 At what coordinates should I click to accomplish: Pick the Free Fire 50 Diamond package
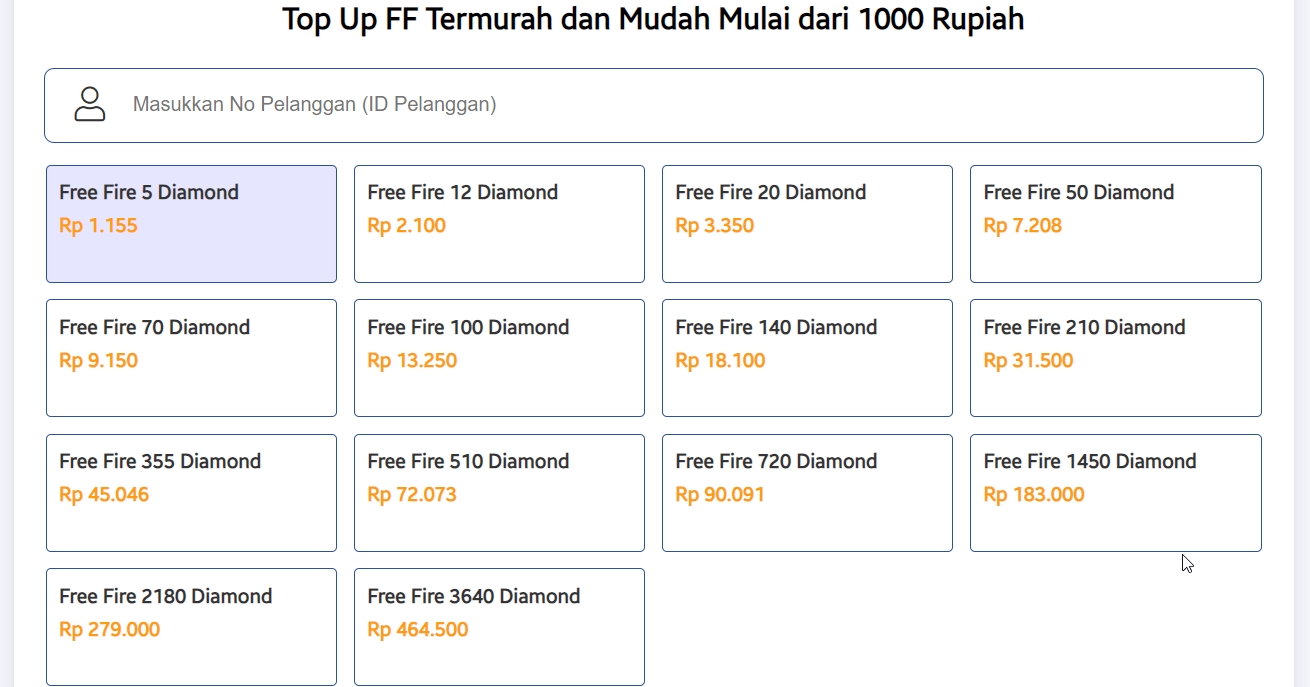1115,223
